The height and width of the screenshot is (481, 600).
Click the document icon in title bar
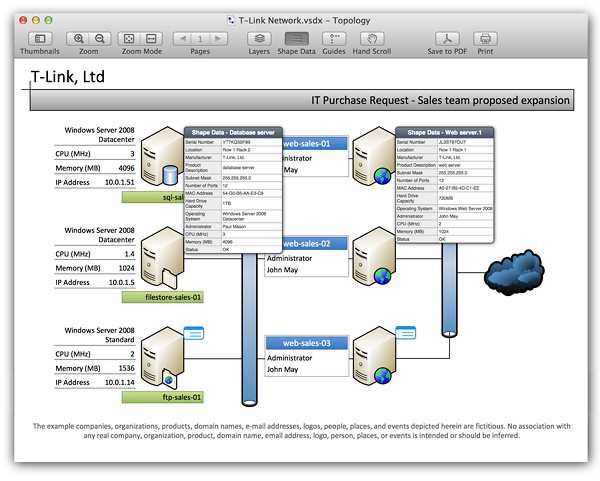231,20
